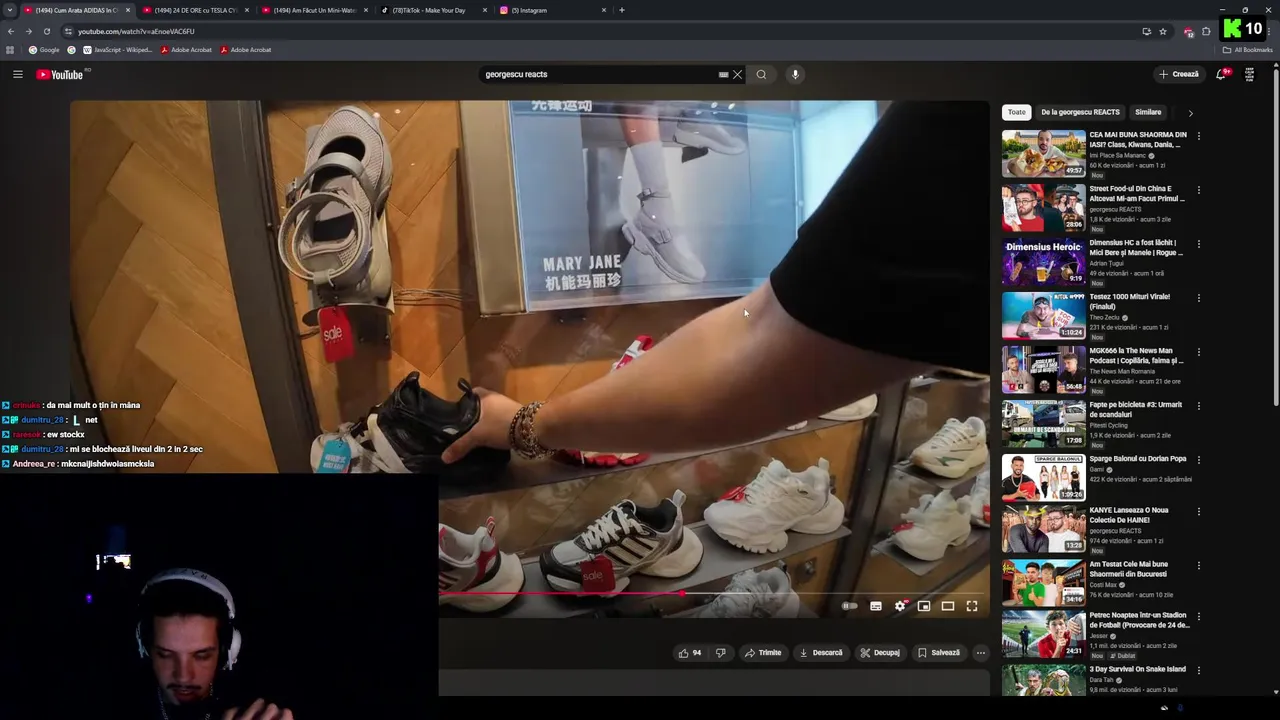Toggle the autoplay switch in player

[850, 606]
